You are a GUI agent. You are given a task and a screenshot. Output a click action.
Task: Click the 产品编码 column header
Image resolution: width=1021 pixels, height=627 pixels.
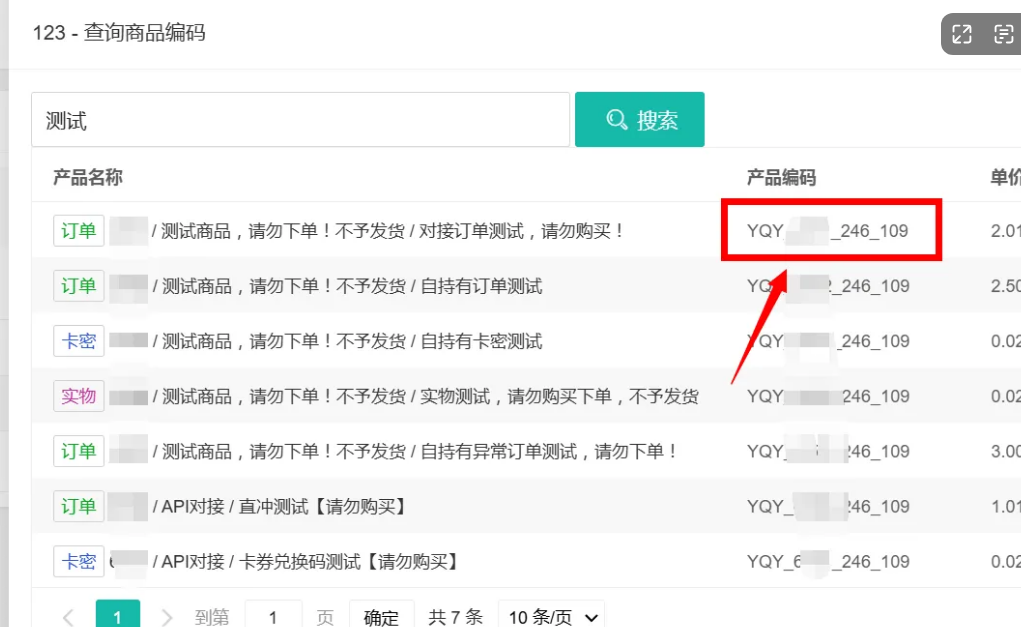click(781, 177)
